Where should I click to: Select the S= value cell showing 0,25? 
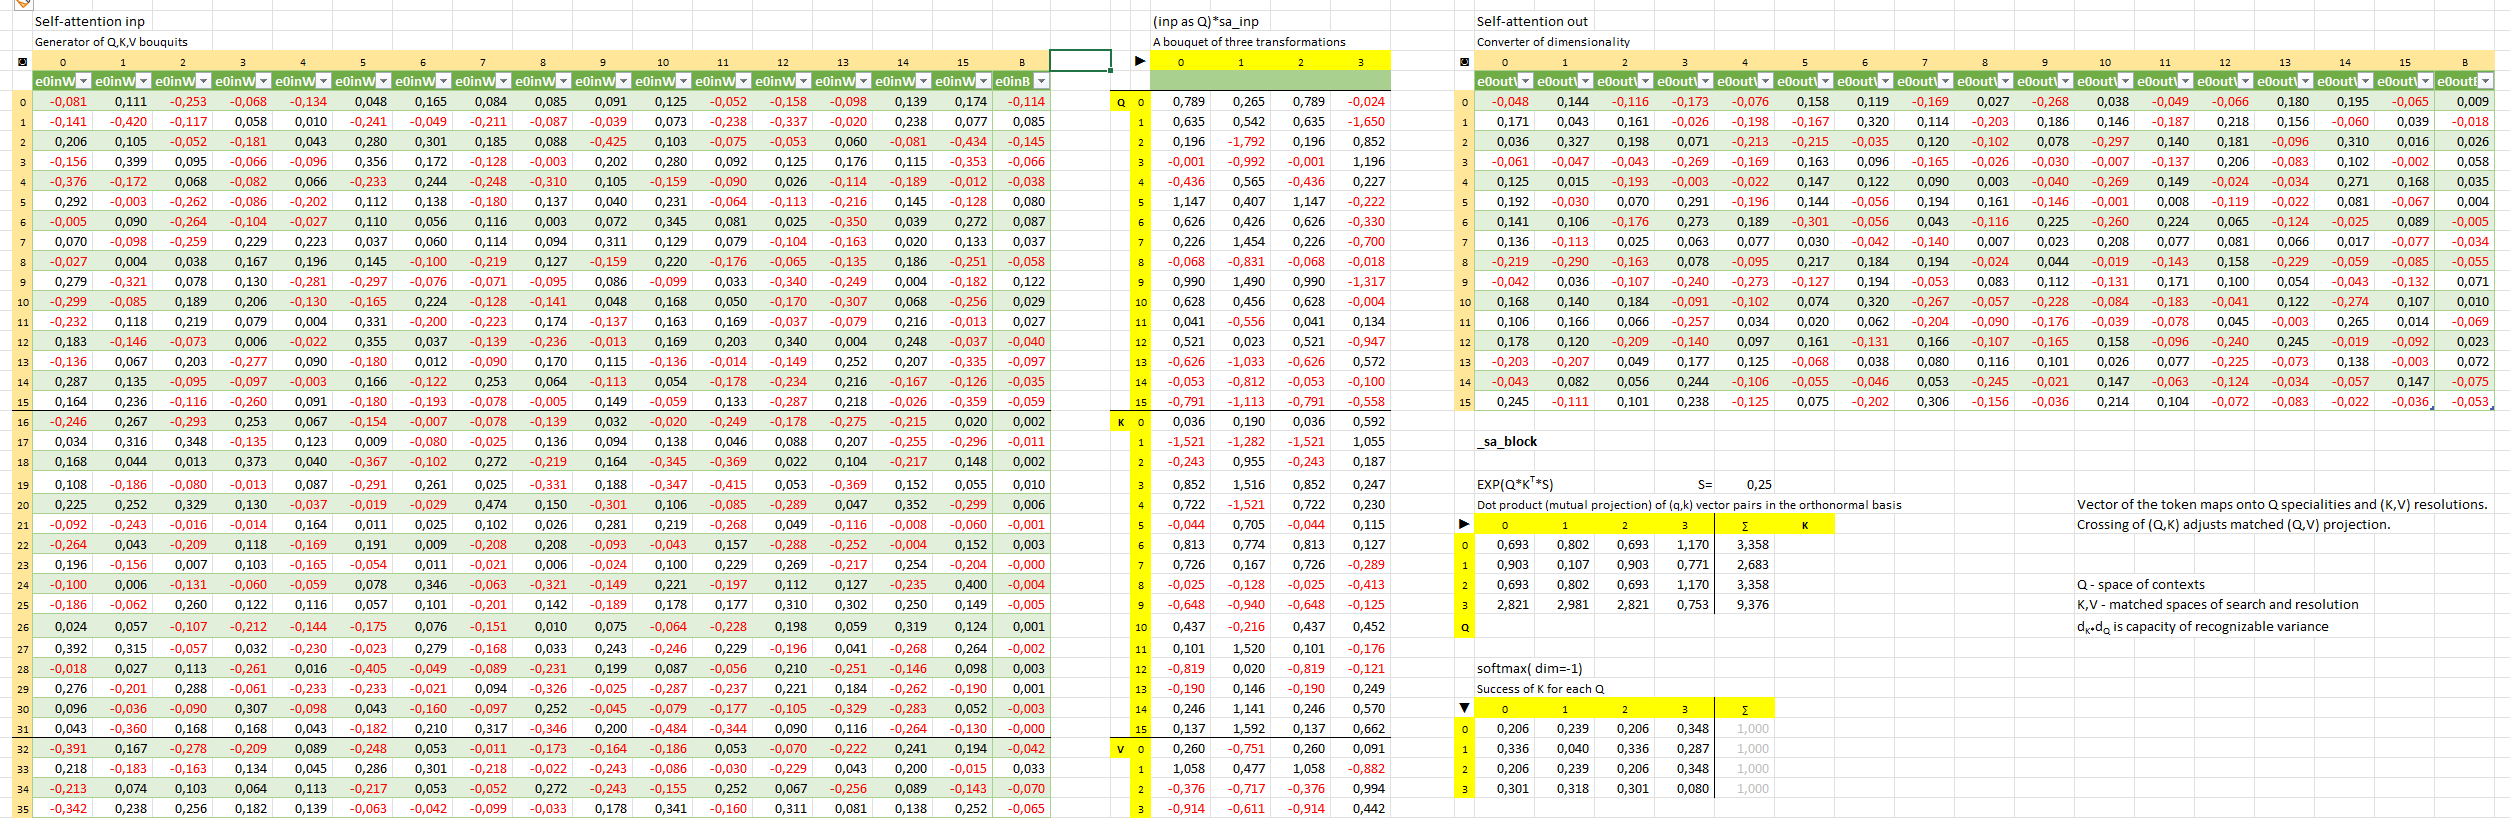tap(1758, 484)
